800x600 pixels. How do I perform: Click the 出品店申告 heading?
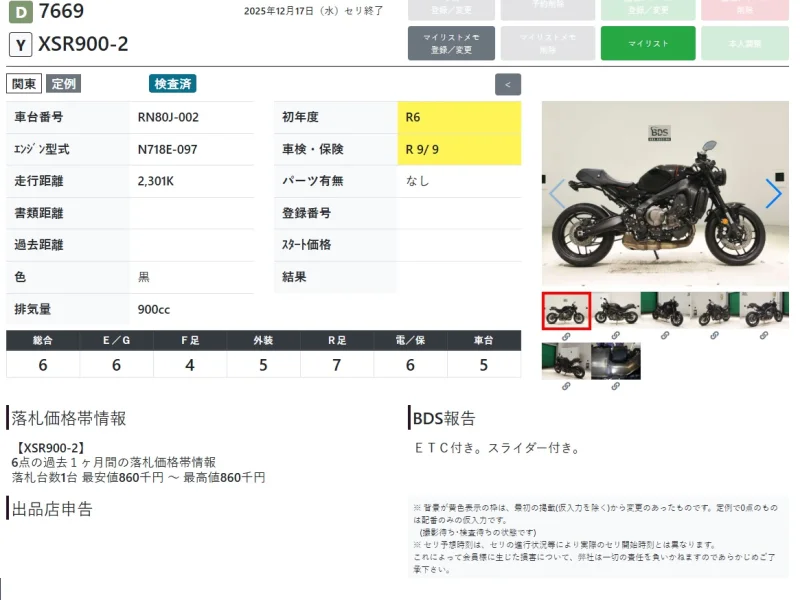pos(52,509)
